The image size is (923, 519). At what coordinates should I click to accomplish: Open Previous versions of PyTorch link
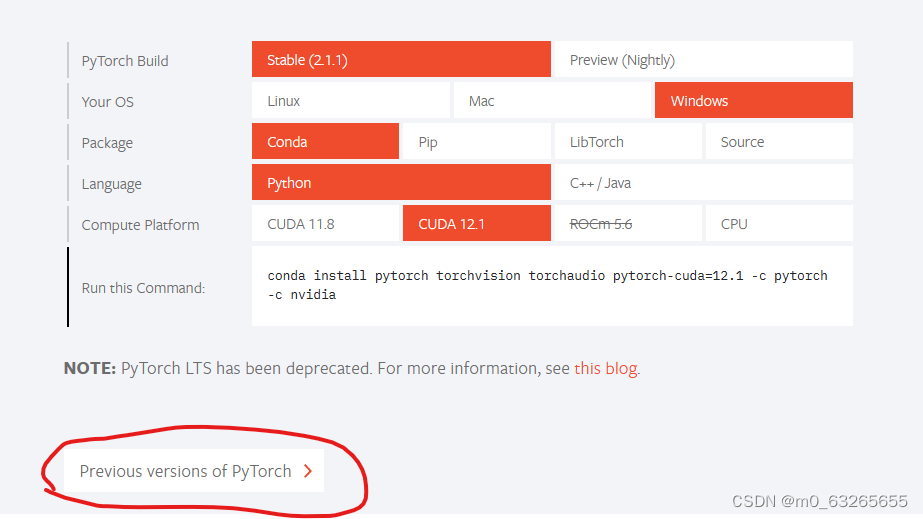tap(194, 471)
